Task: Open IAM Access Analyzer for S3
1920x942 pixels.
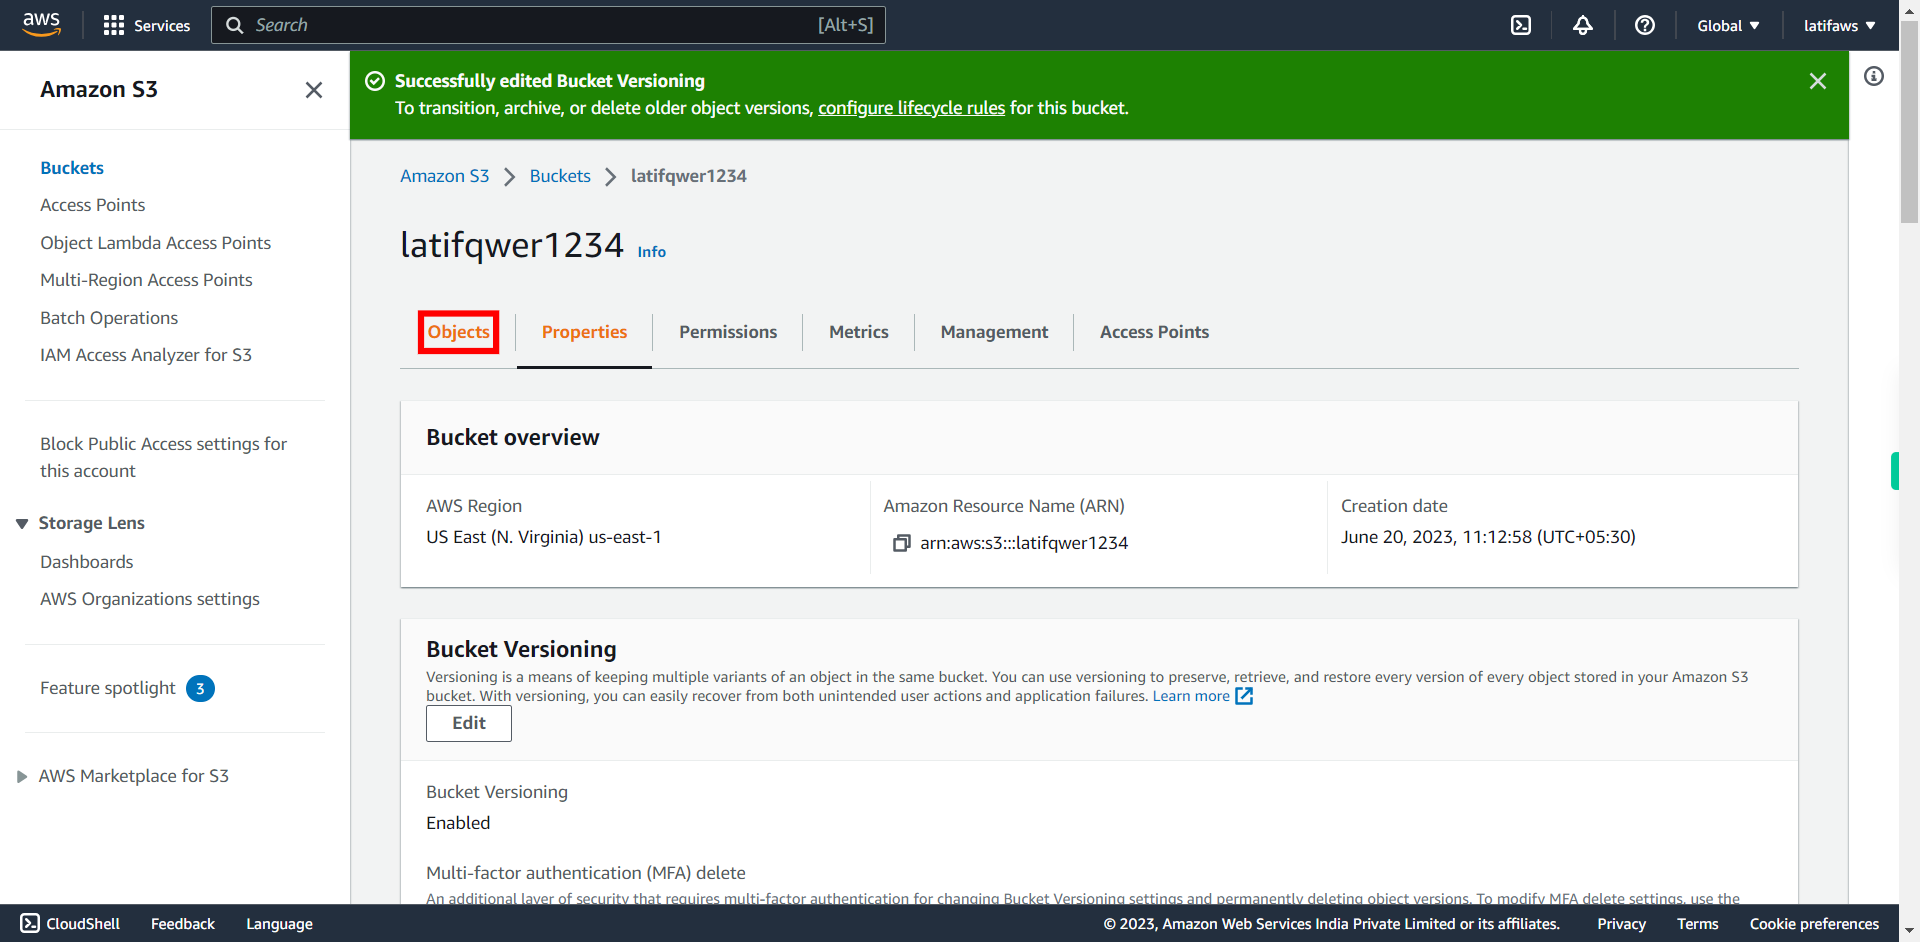Action: point(146,355)
